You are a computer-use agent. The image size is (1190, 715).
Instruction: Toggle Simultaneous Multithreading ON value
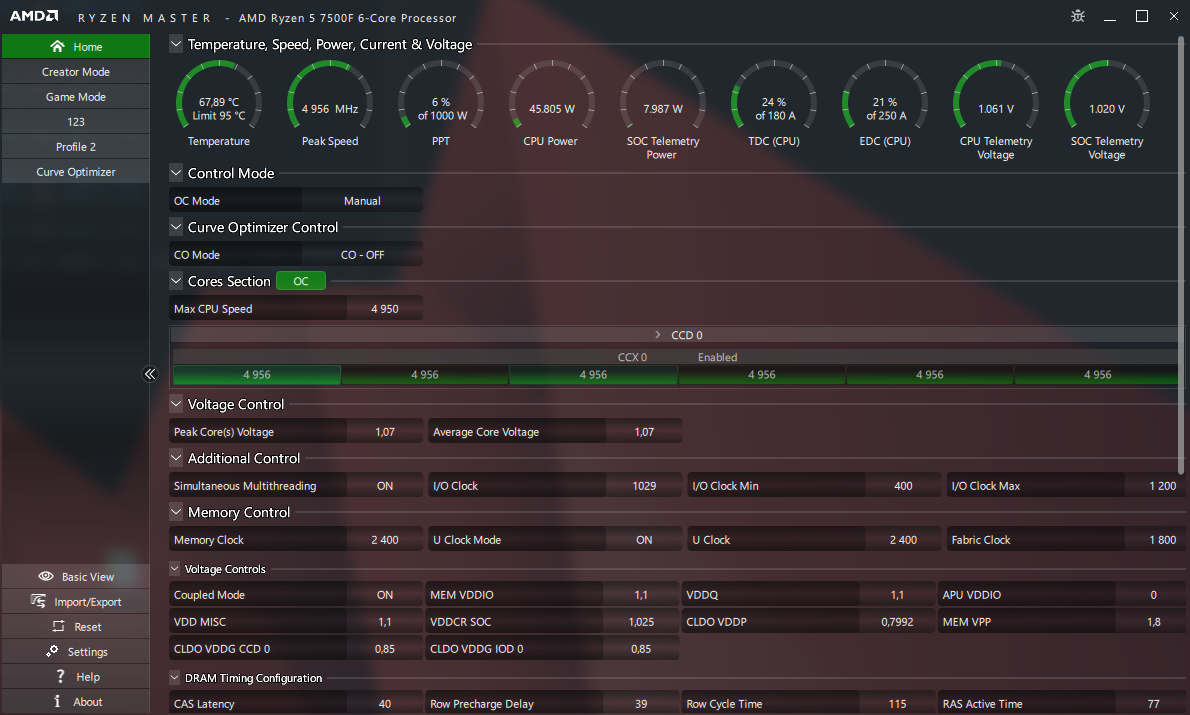click(385, 486)
